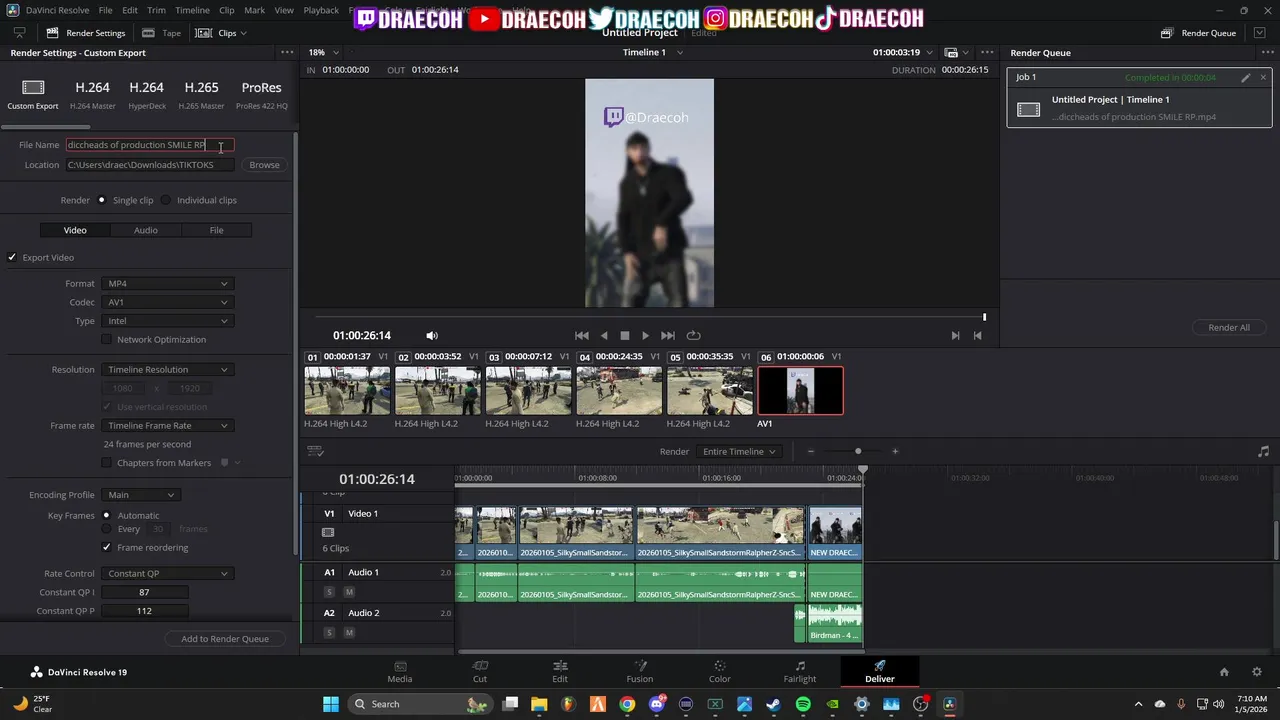
Task: Open Encoding Profile Main dropdown
Action: (141, 495)
